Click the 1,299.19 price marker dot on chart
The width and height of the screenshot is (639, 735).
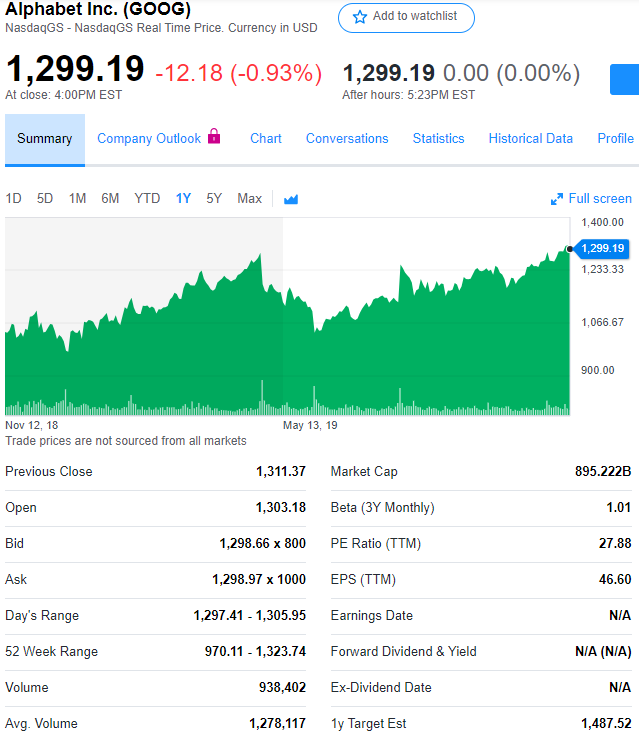[570, 249]
